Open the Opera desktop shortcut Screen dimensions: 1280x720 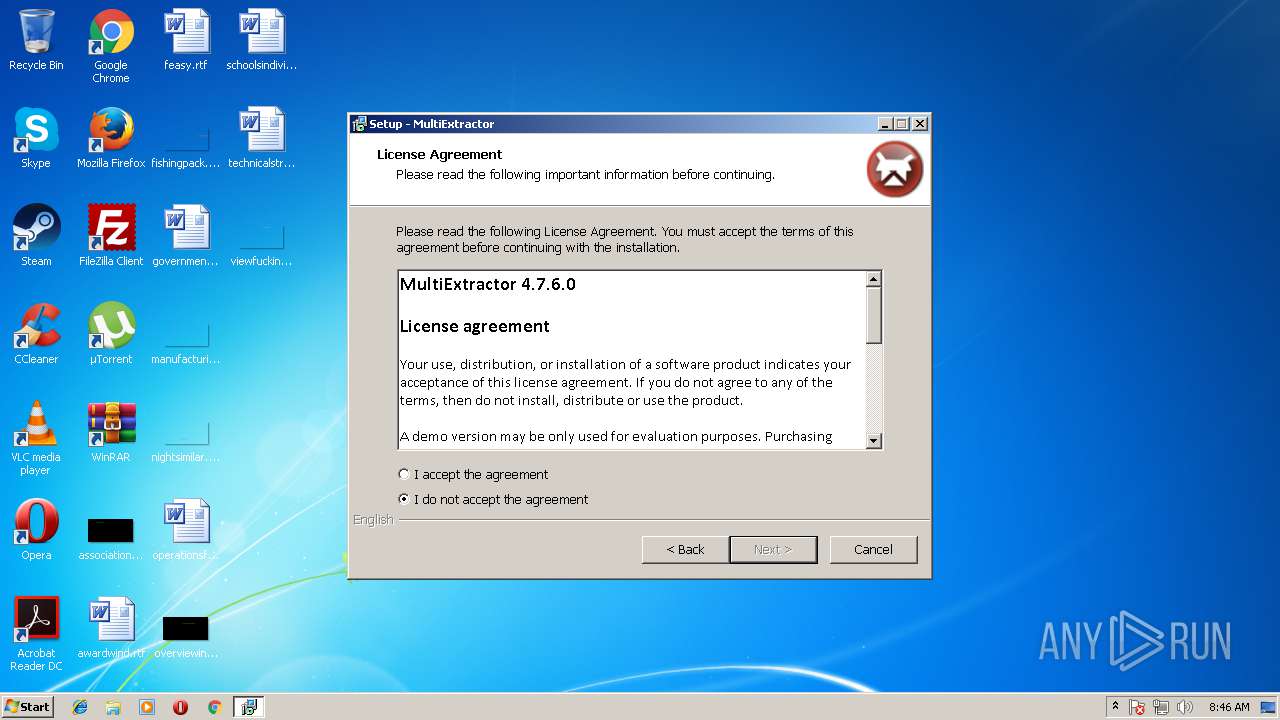click(36, 530)
